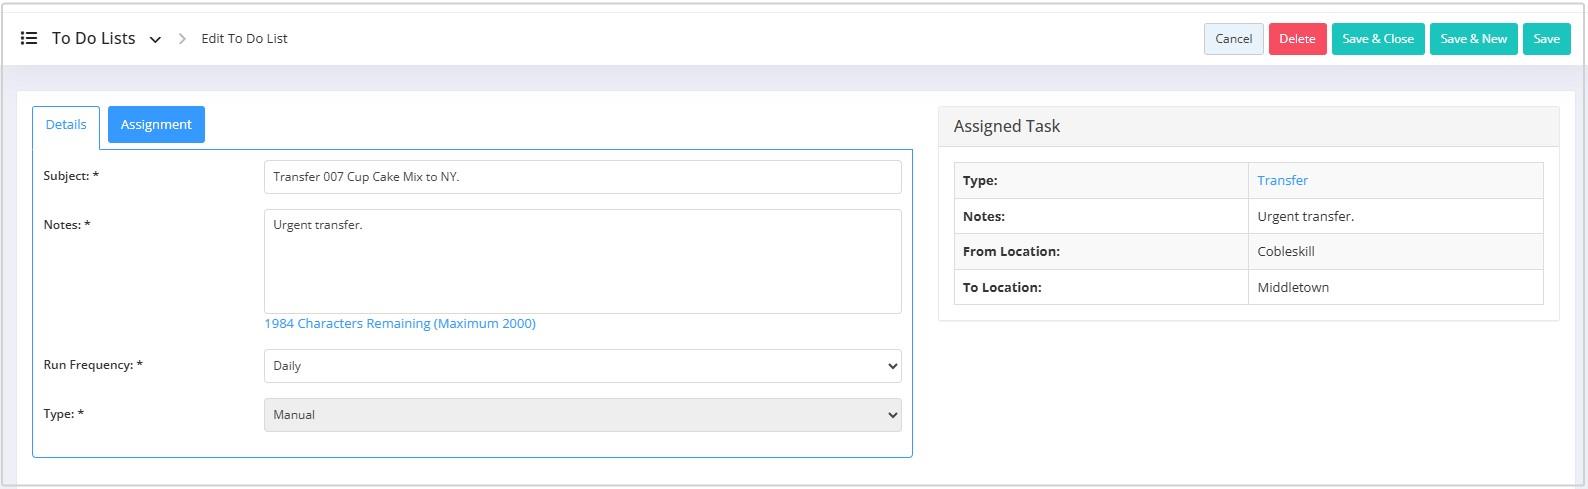Image resolution: width=1588 pixels, height=489 pixels.
Task: Cancel editing the to do list
Action: [x=1233, y=39]
